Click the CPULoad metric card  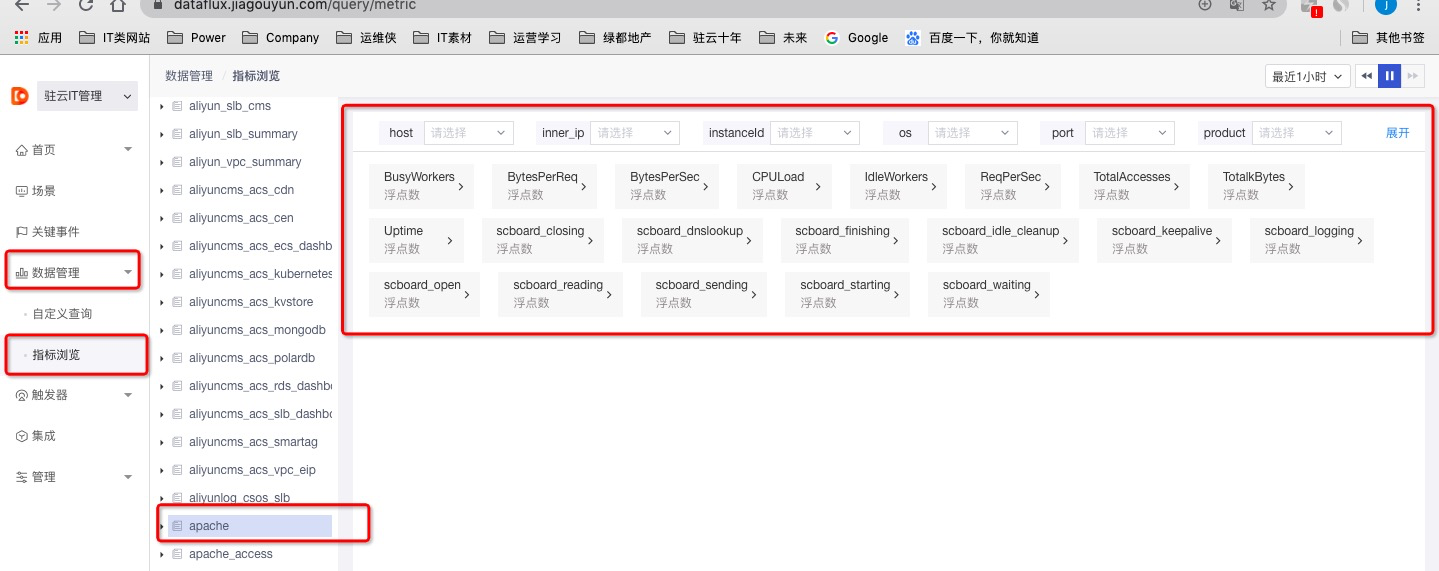coord(785,185)
